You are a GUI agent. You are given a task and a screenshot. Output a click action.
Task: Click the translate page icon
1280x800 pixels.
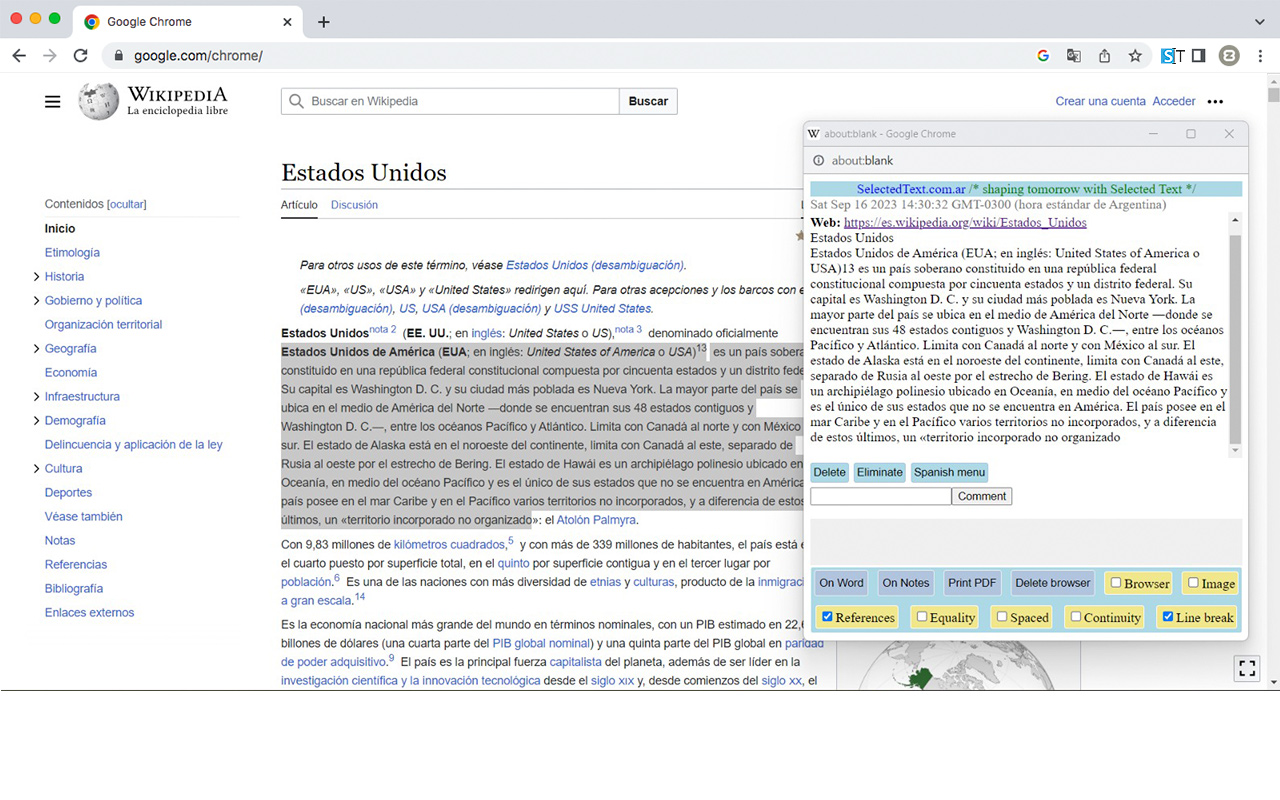pos(1074,56)
